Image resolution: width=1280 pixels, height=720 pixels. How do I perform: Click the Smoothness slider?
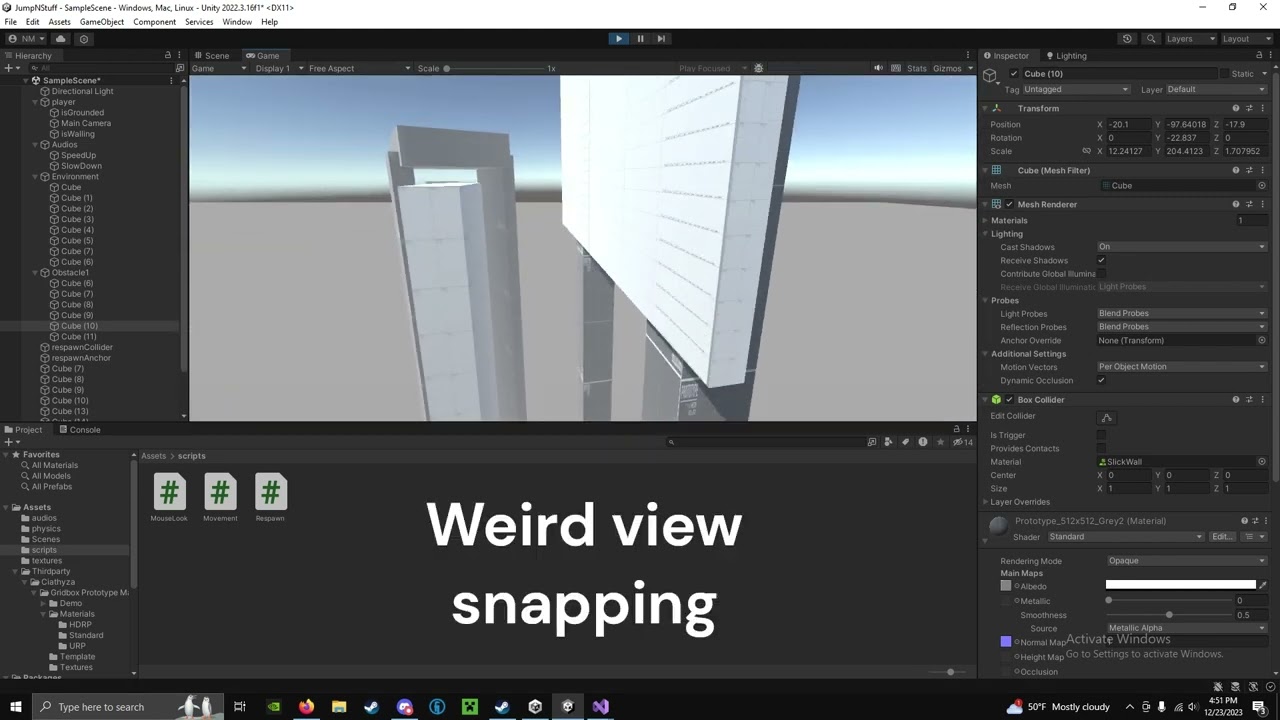coord(1169,615)
